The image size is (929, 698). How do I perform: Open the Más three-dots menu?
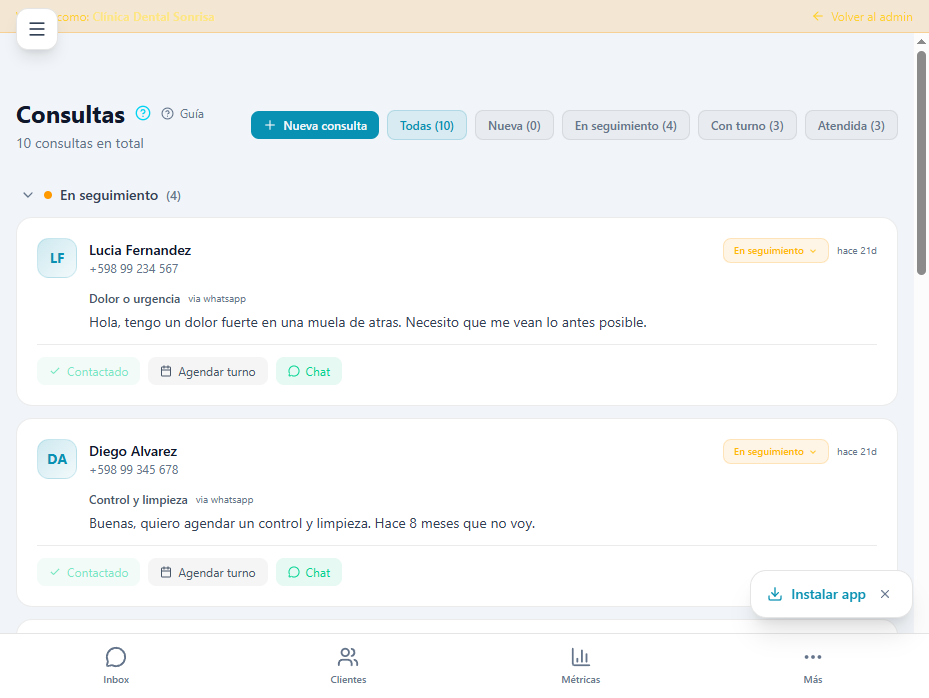[812, 665]
